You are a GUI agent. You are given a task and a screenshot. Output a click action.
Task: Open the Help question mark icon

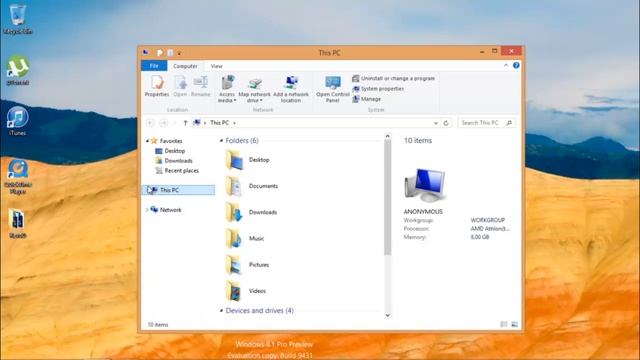tap(516, 65)
